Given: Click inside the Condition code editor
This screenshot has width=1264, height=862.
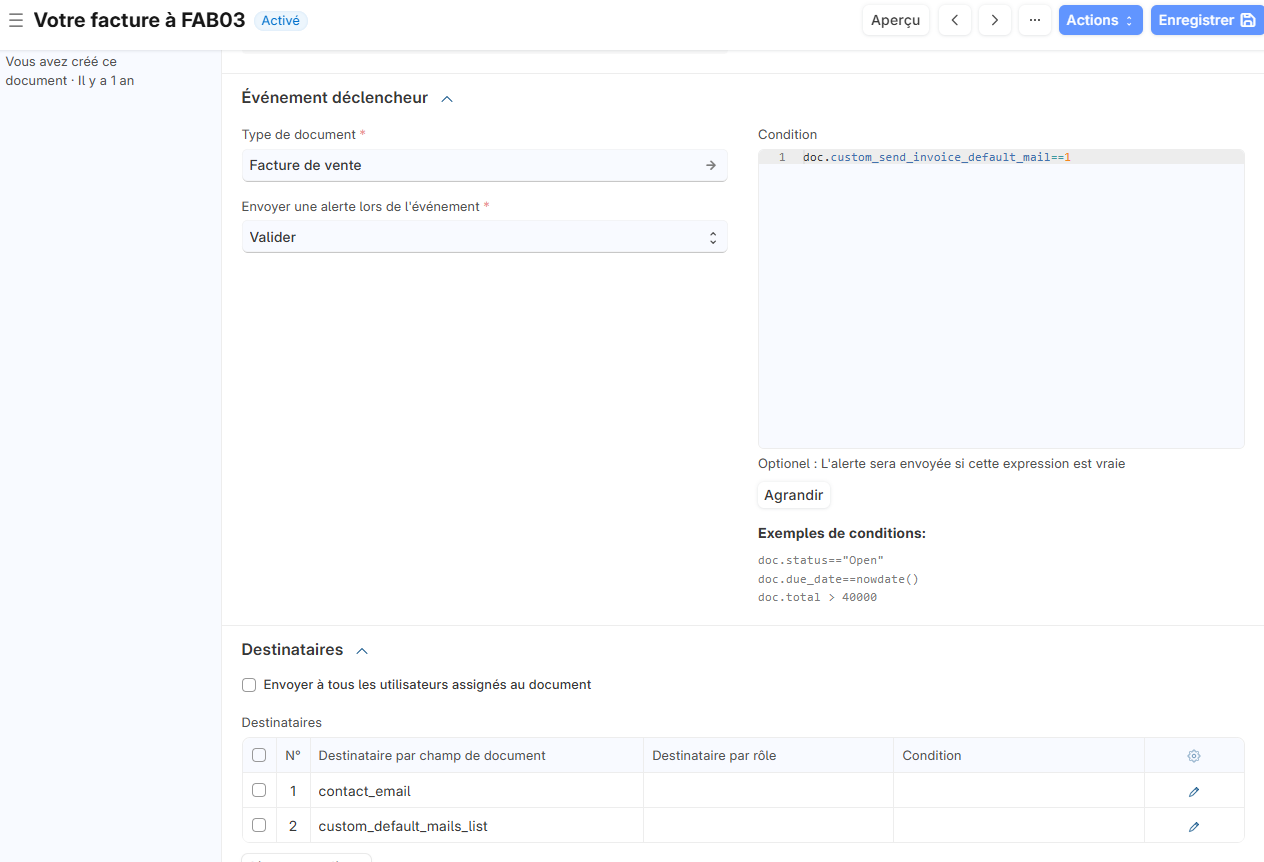Looking at the screenshot, I should (x=1000, y=300).
